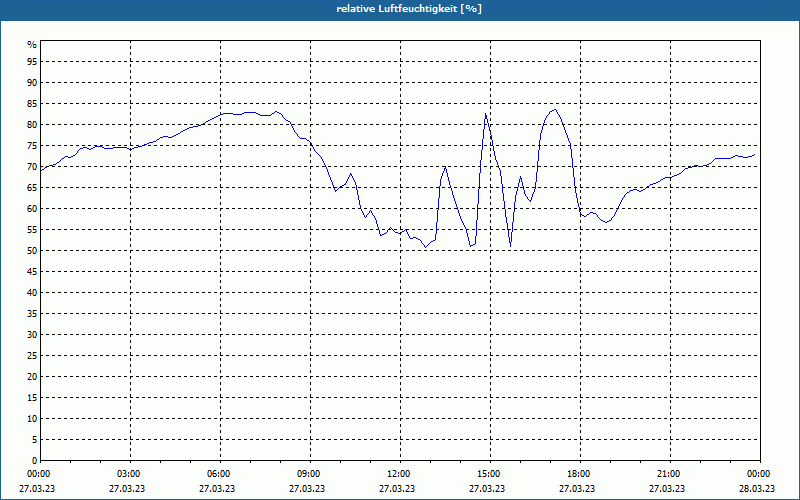Select the '20' y-axis label
Viewport: 800px width, 500px height.
(x=32, y=377)
